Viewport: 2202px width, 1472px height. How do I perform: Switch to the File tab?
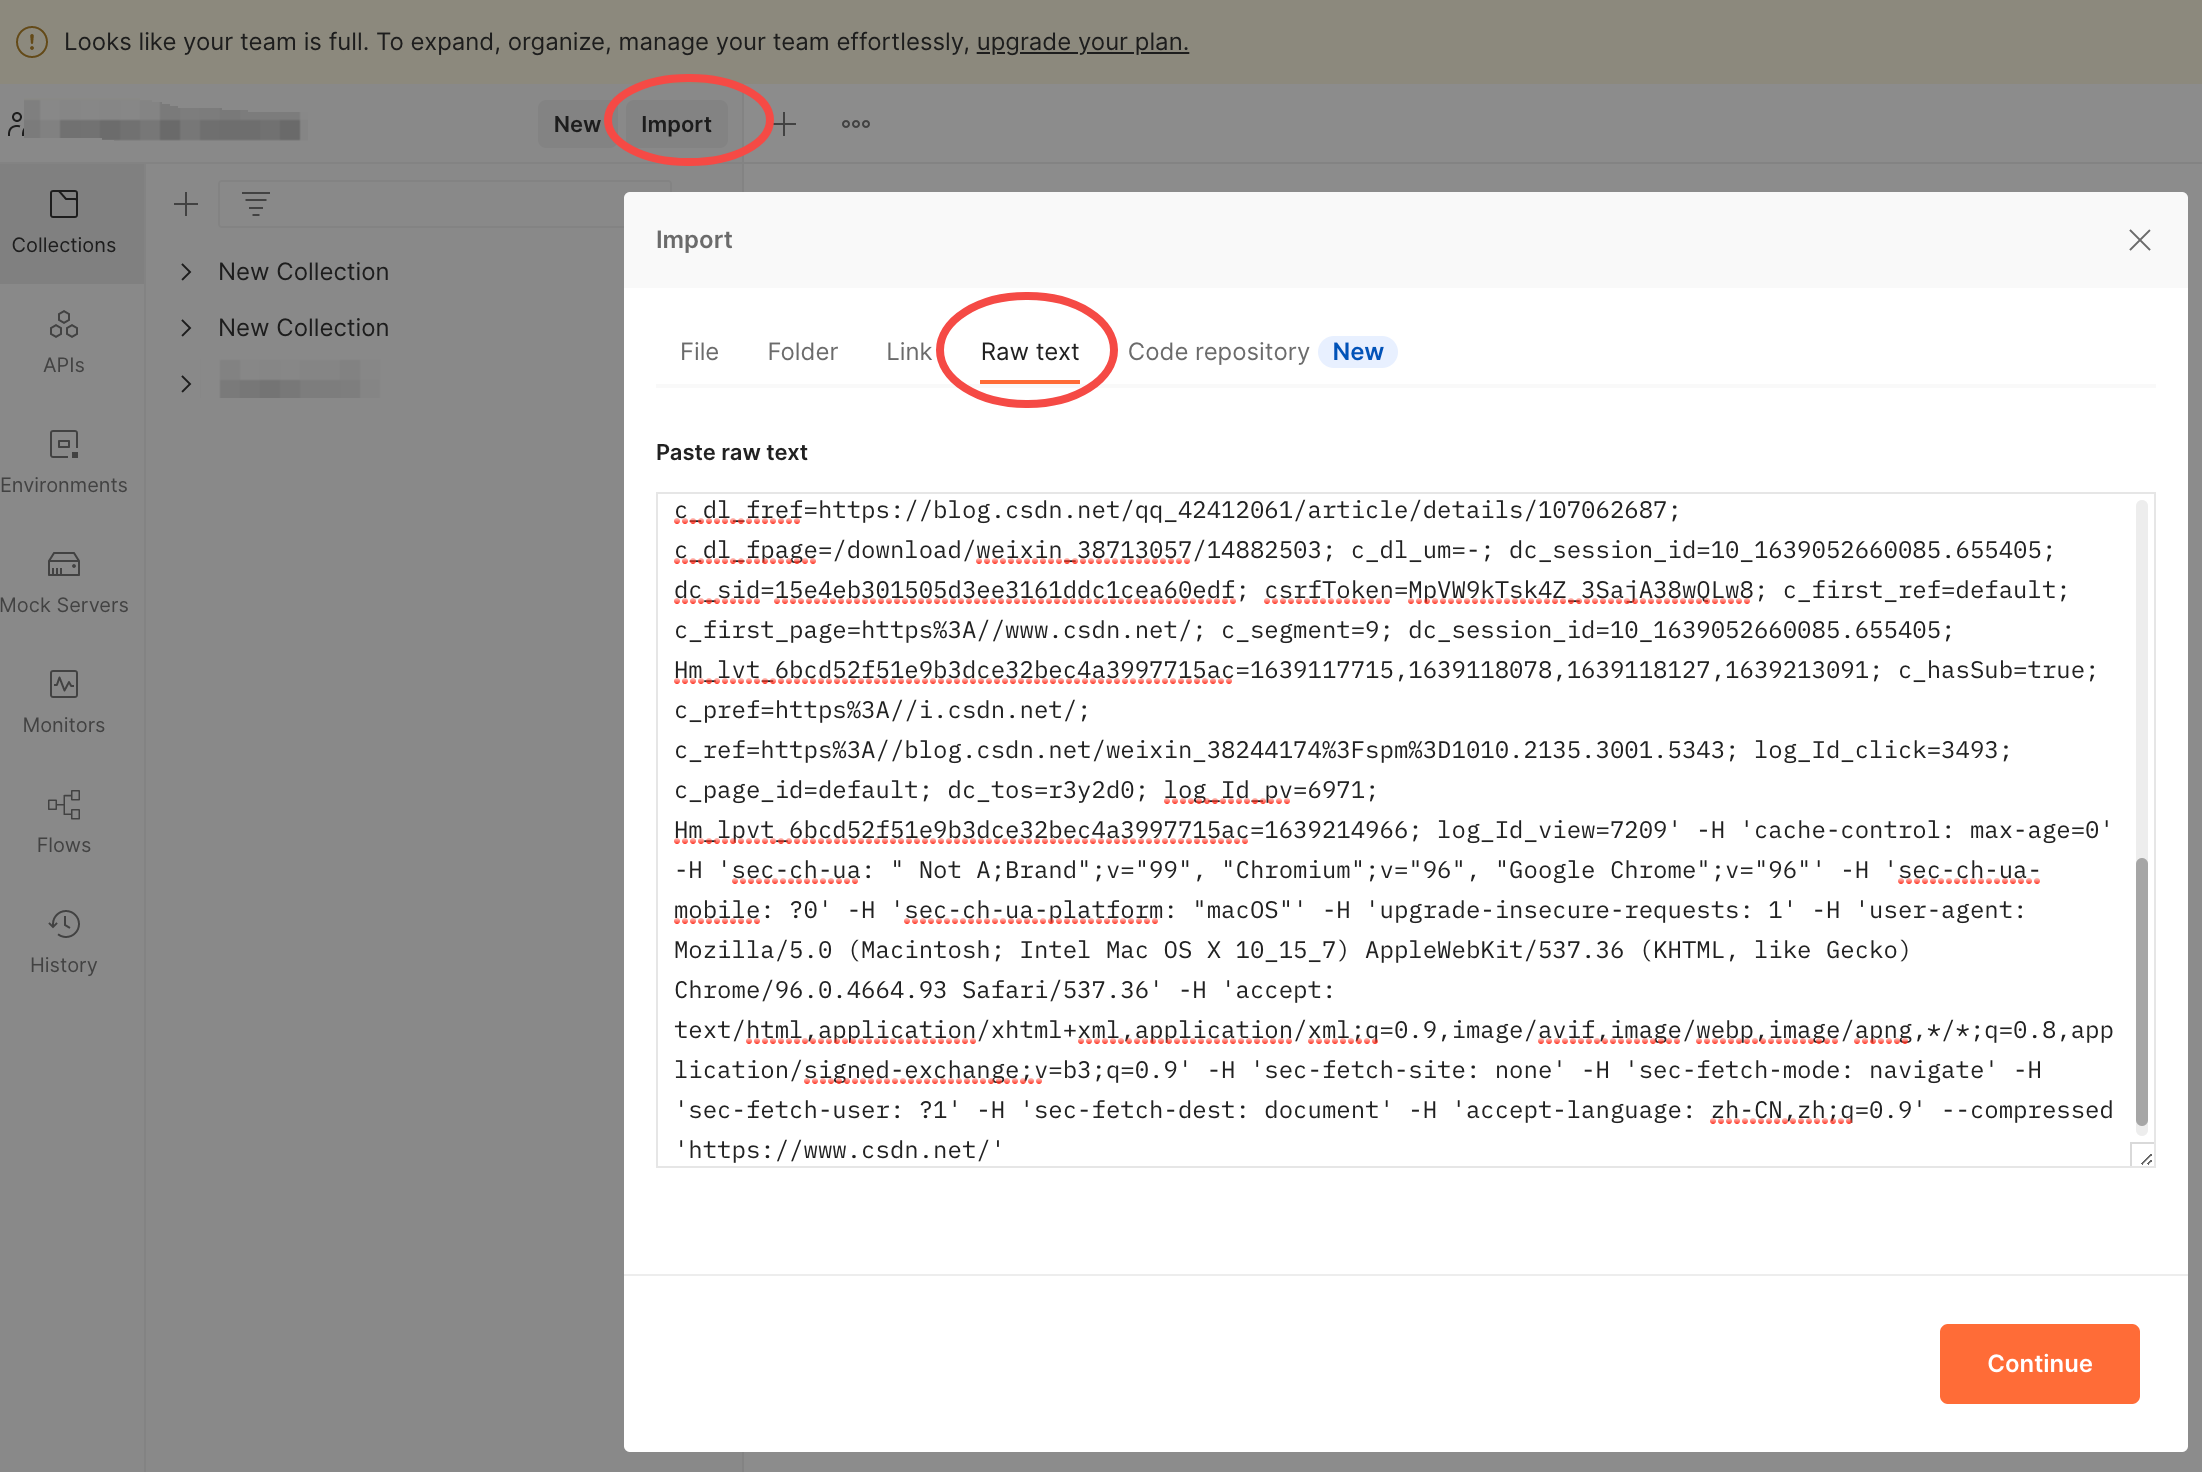(x=699, y=352)
